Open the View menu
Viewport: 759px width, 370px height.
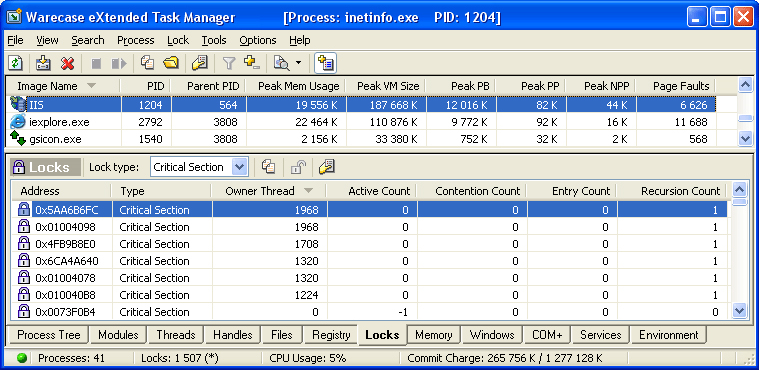(x=47, y=40)
